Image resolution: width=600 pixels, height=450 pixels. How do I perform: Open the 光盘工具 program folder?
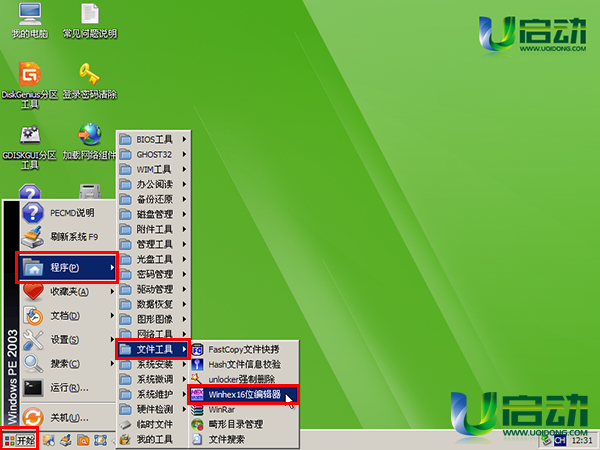(153, 259)
